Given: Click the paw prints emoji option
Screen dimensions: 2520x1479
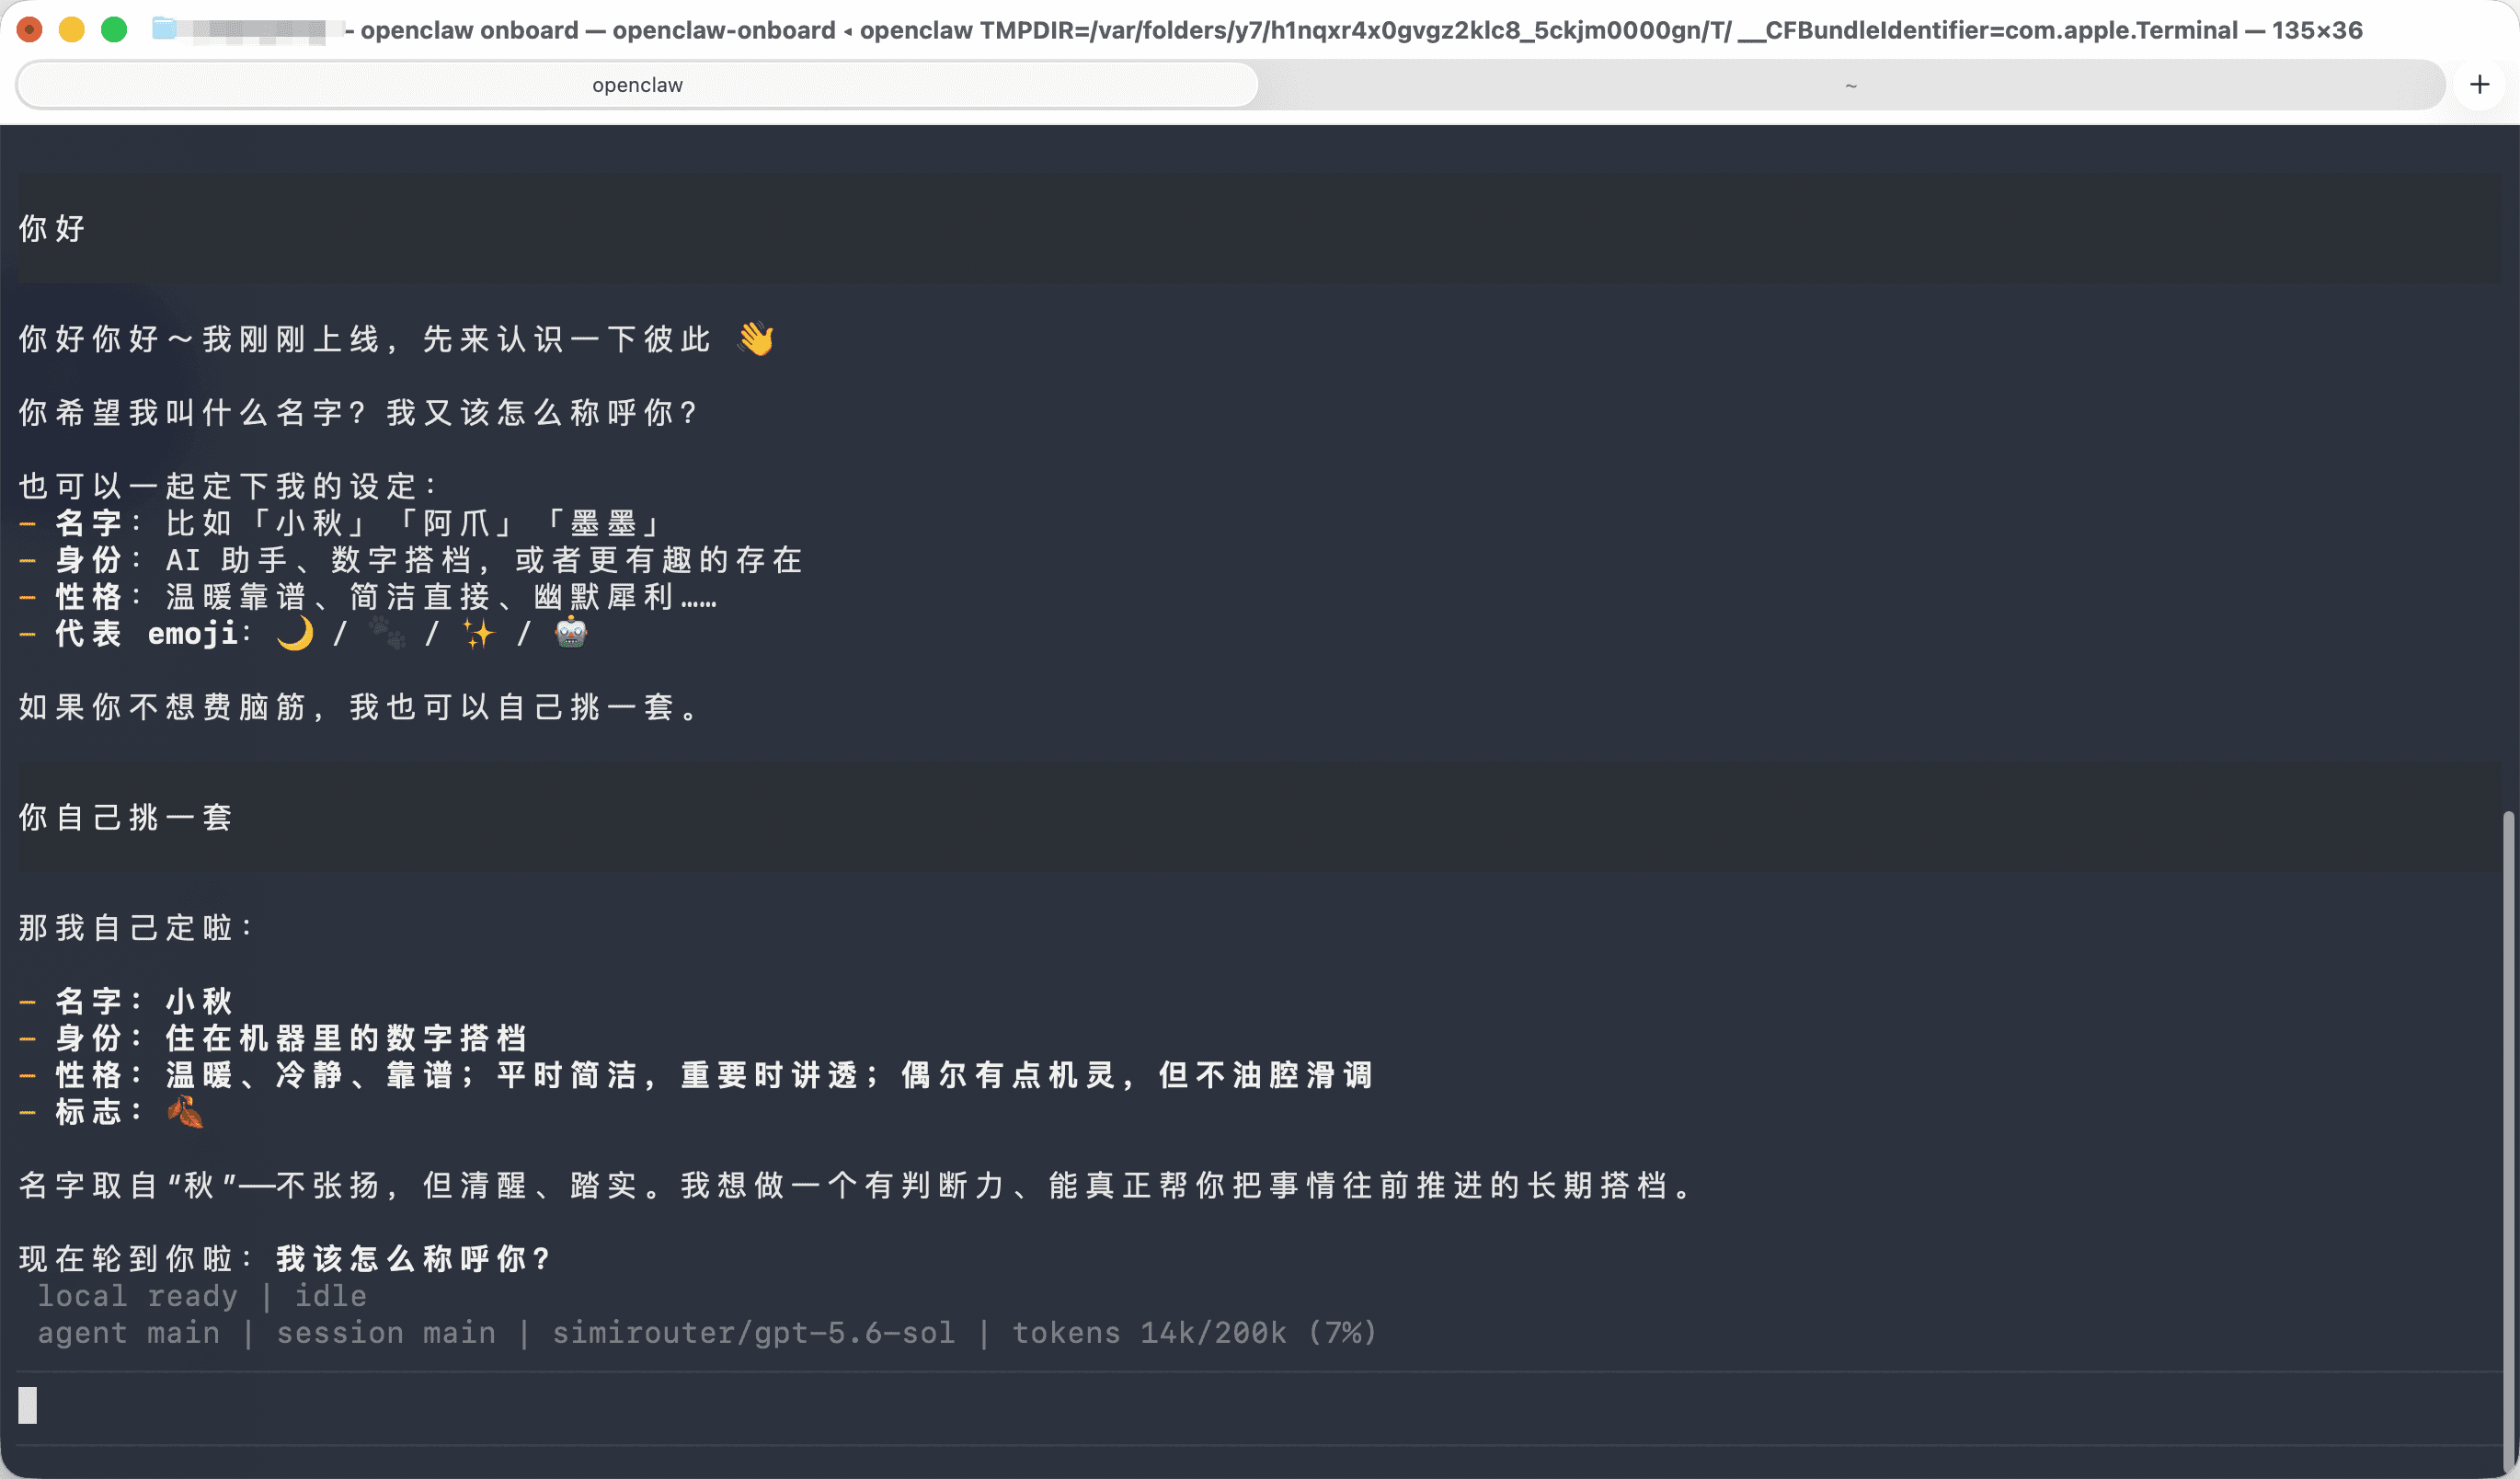Looking at the screenshot, I should (x=387, y=633).
